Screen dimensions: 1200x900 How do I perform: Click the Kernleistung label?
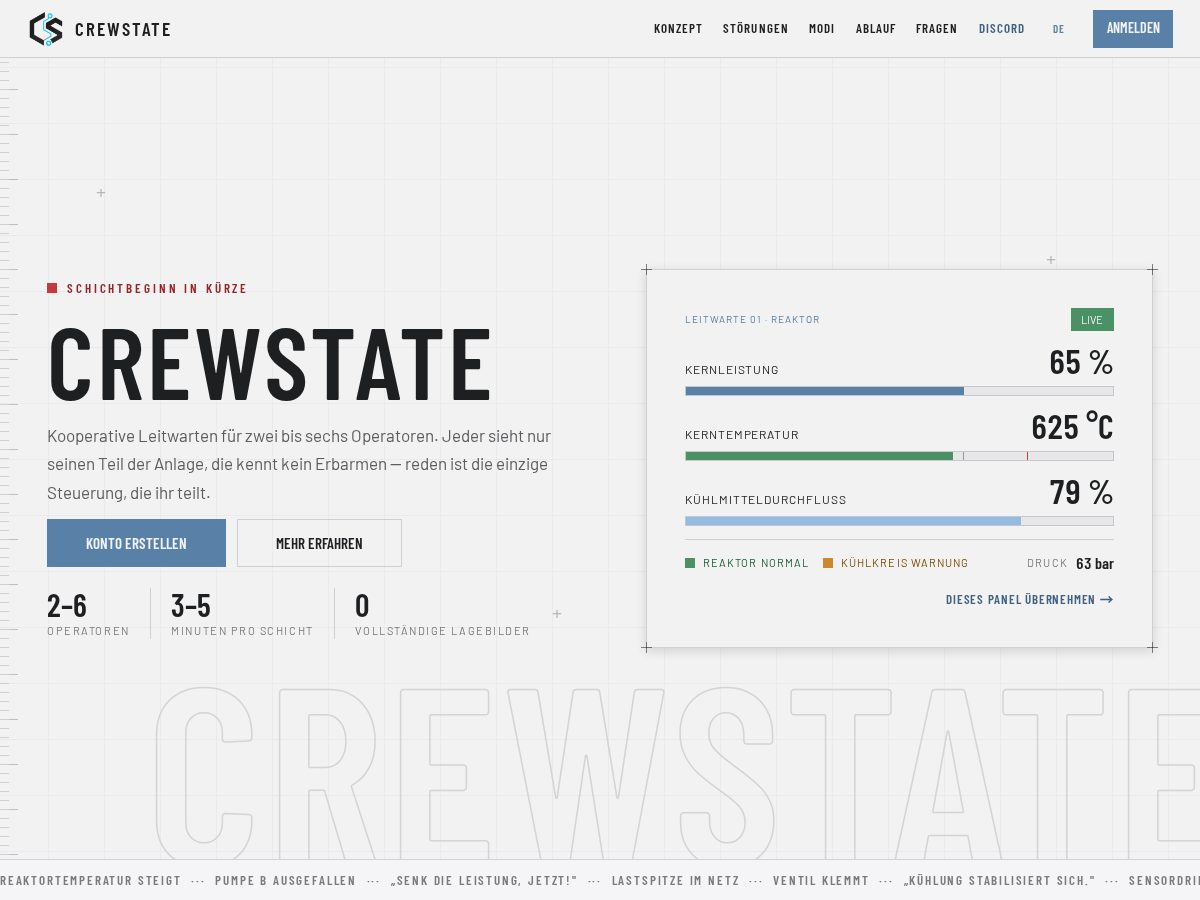732,370
